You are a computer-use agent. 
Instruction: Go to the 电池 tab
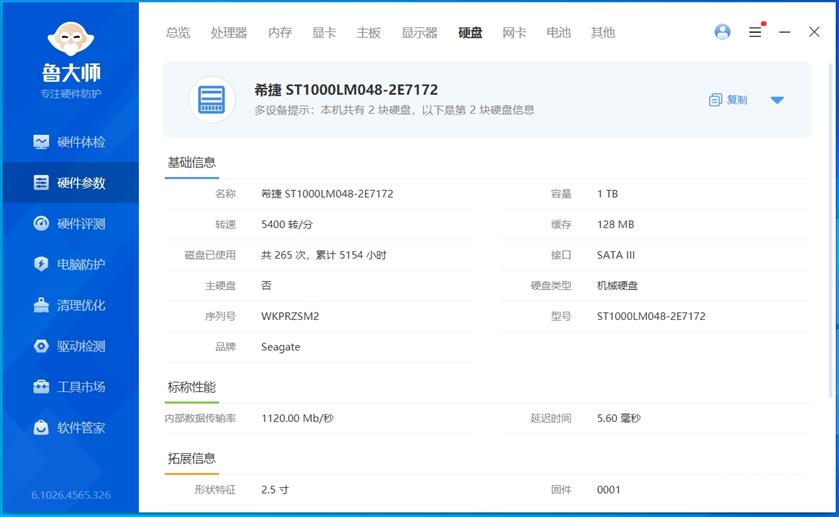(x=558, y=33)
